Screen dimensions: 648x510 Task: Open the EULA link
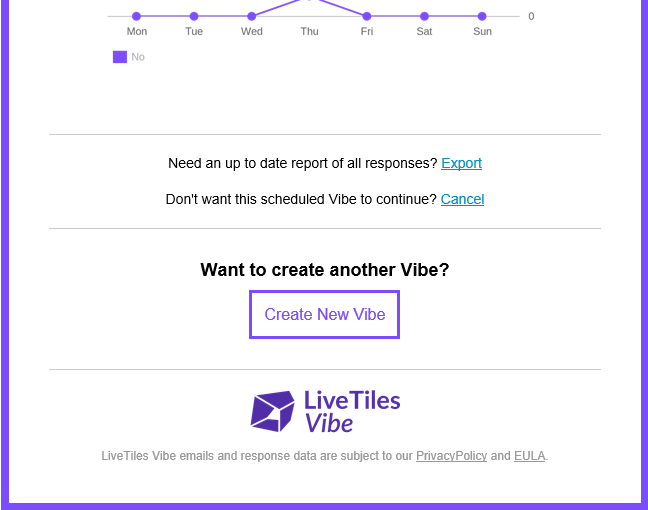pyautogui.click(x=529, y=455)
